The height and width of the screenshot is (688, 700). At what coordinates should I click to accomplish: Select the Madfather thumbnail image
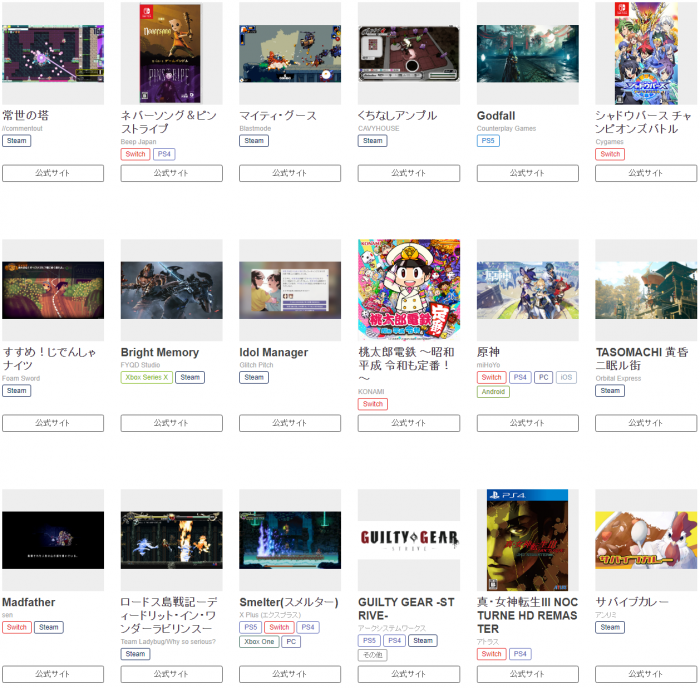coord(53,540)
